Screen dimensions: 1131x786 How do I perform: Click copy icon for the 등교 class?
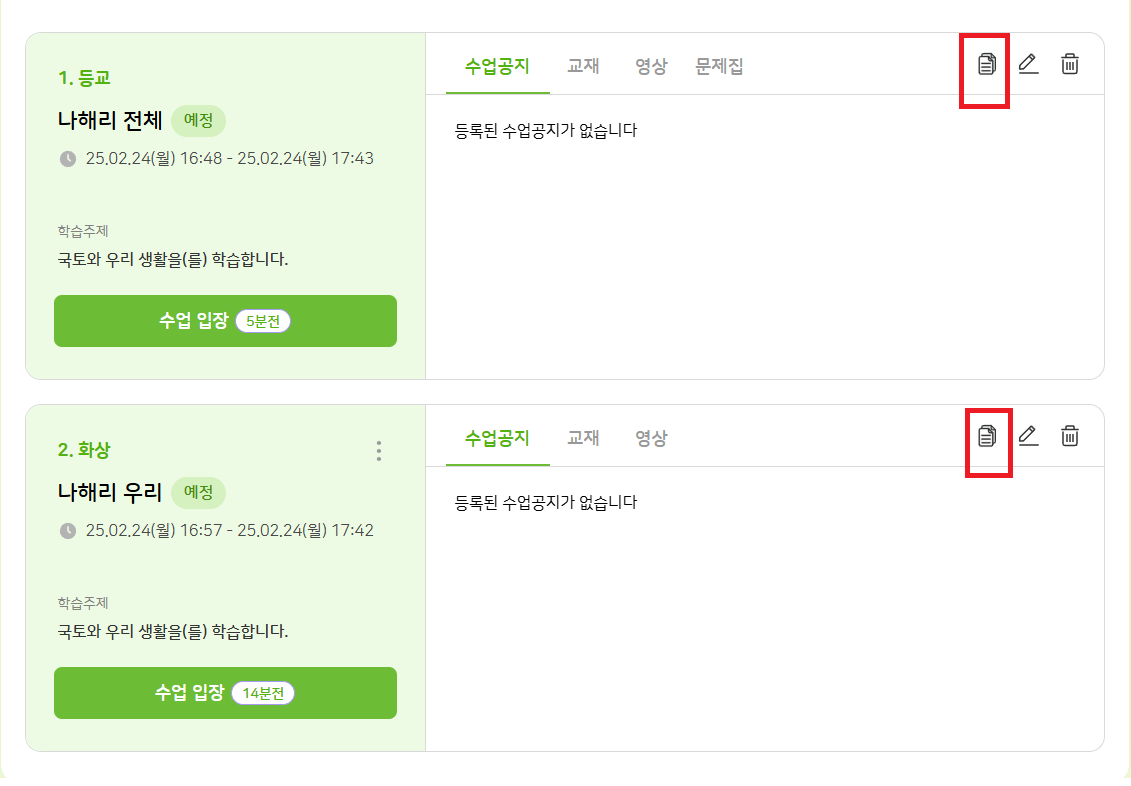pyautogui.click(x=987, y=65)
